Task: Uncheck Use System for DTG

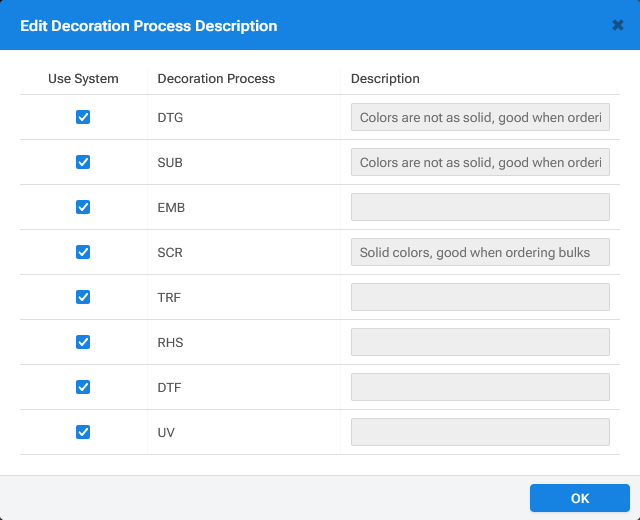Action: click(83, 117)
